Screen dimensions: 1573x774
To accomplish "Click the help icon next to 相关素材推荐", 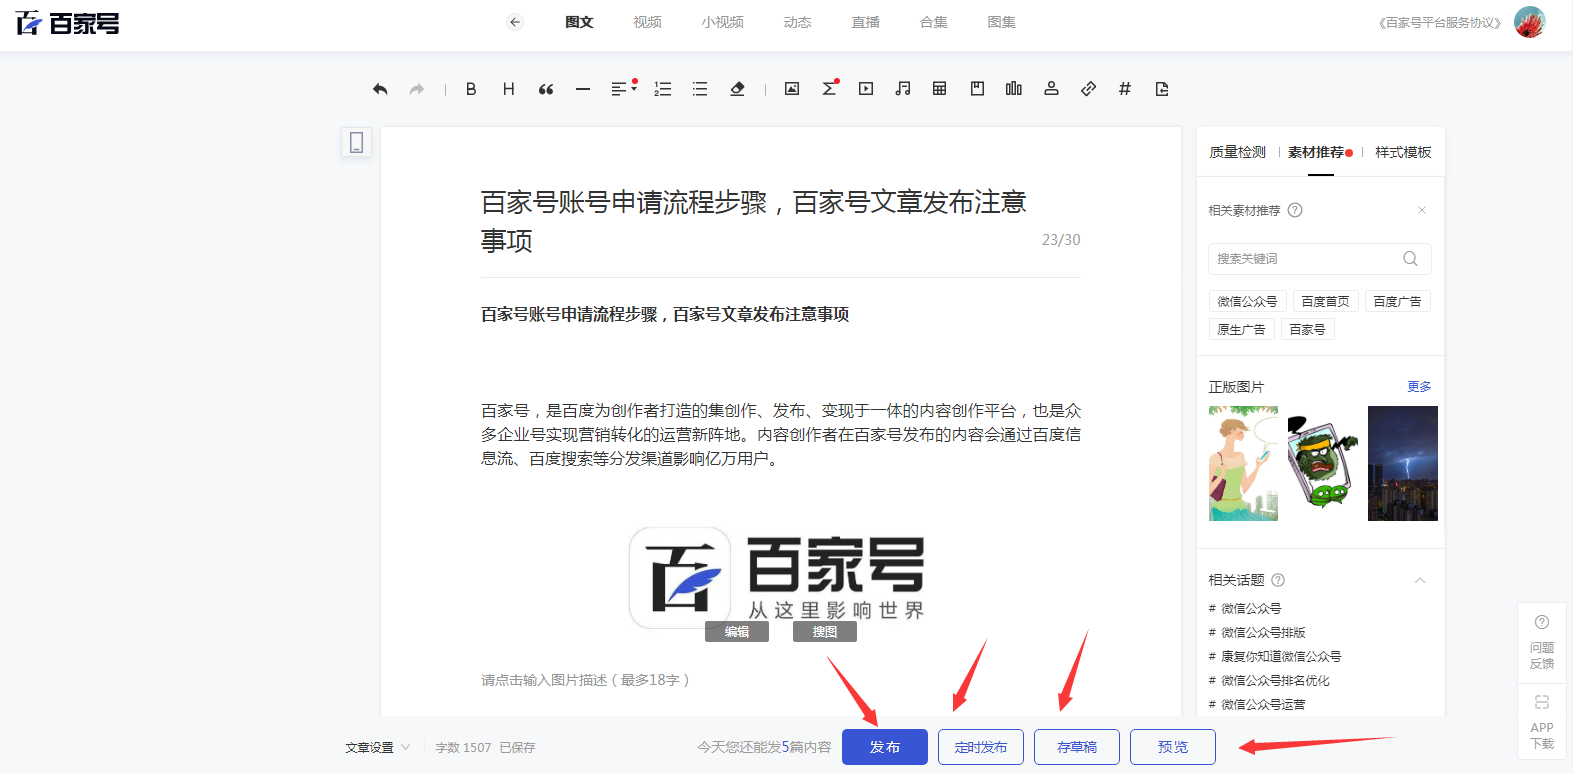I will pos(1295,210).
